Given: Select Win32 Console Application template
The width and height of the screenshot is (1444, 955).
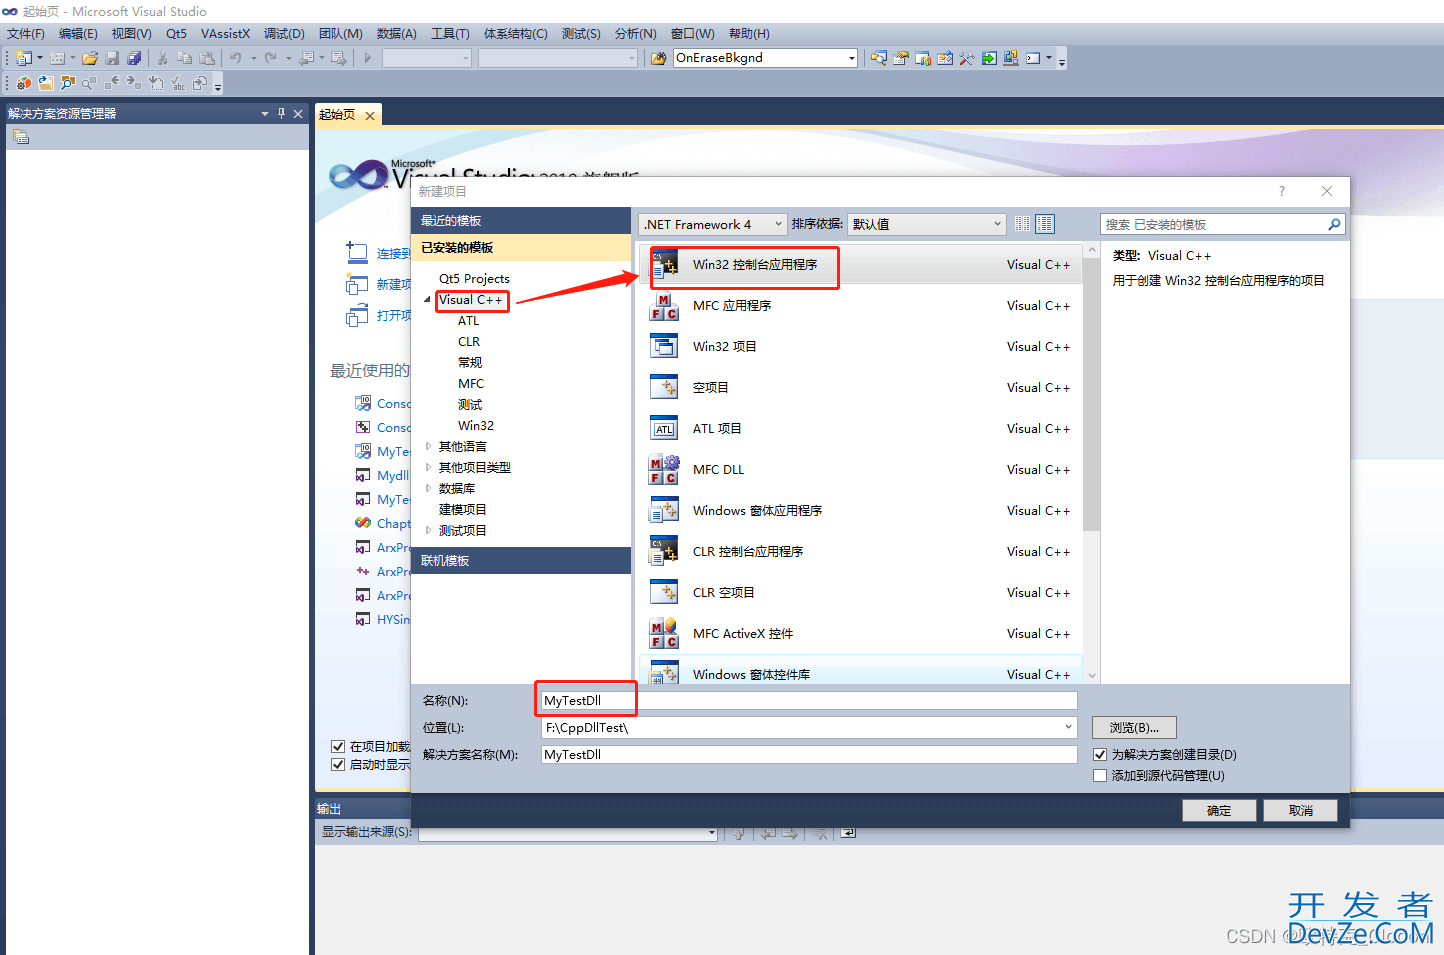Looking at the screenshot, I should [861, 265].
